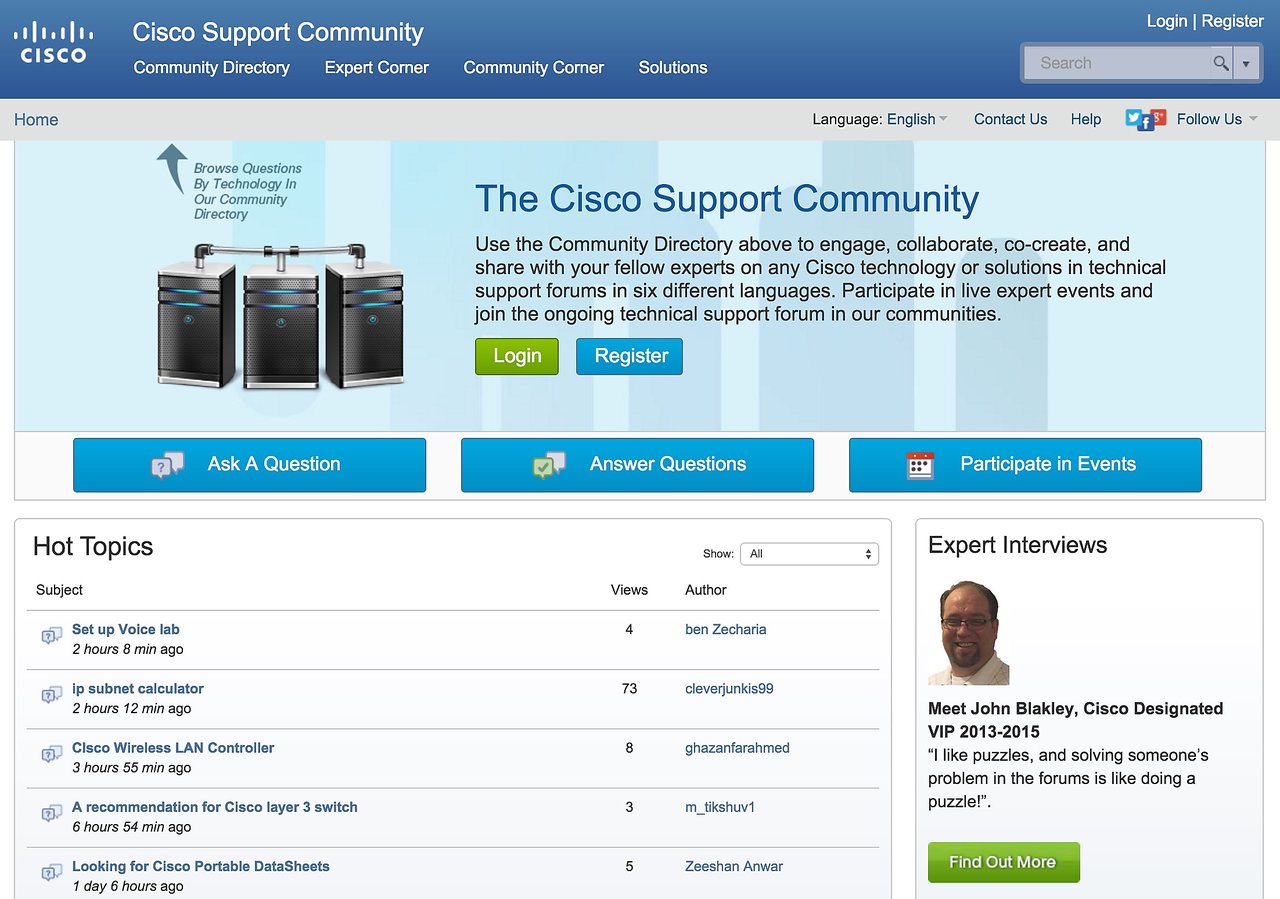Expand the Follow Us menu
Image resolution: width=1280 pixels, height=899 pixels.
coord(1211,119)
